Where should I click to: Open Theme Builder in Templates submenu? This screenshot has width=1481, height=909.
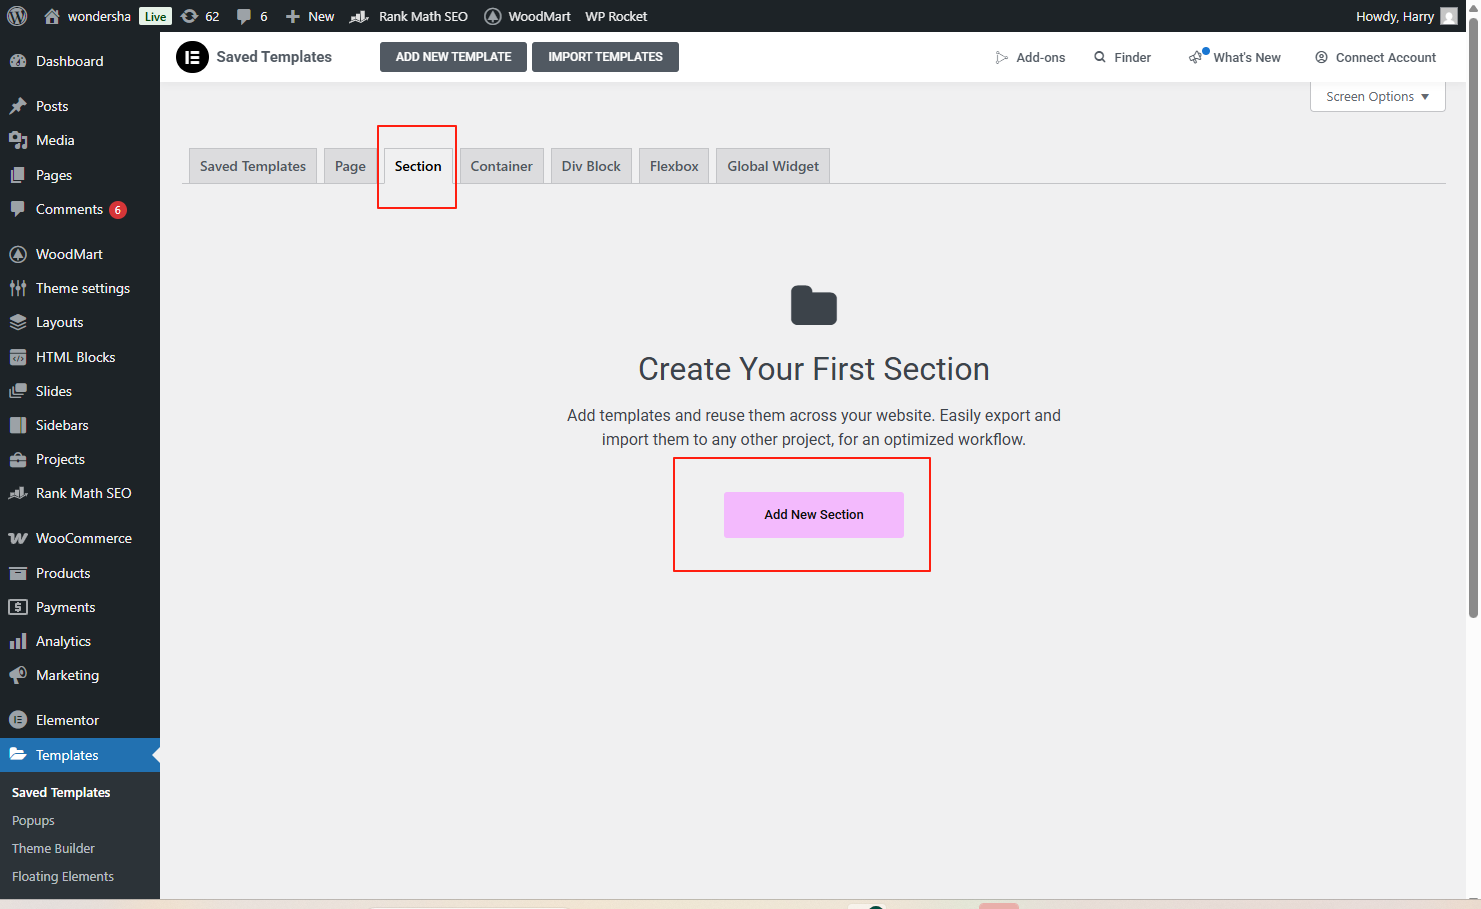[53, 848]
